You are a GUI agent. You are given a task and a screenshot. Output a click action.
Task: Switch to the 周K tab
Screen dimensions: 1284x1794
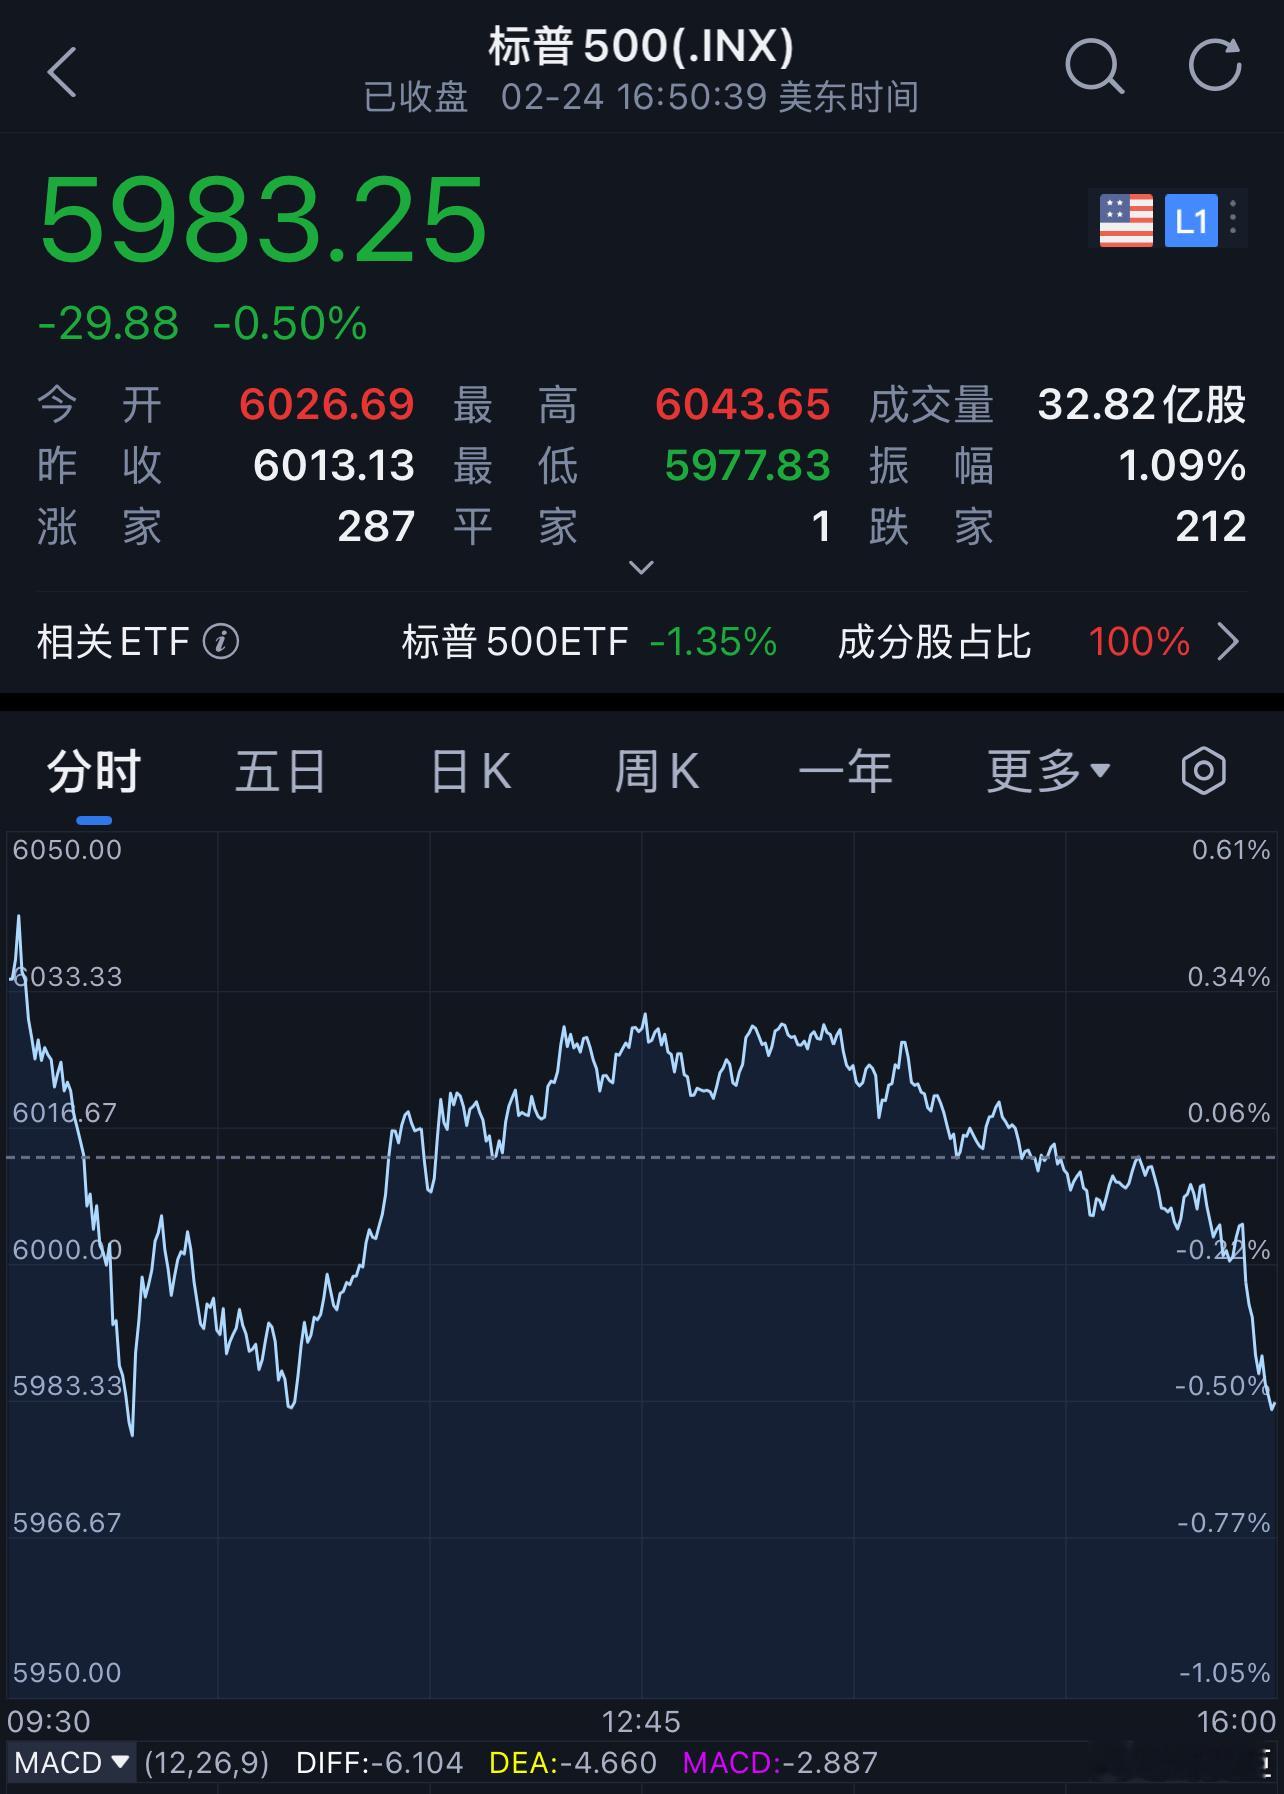coord(657,772)
